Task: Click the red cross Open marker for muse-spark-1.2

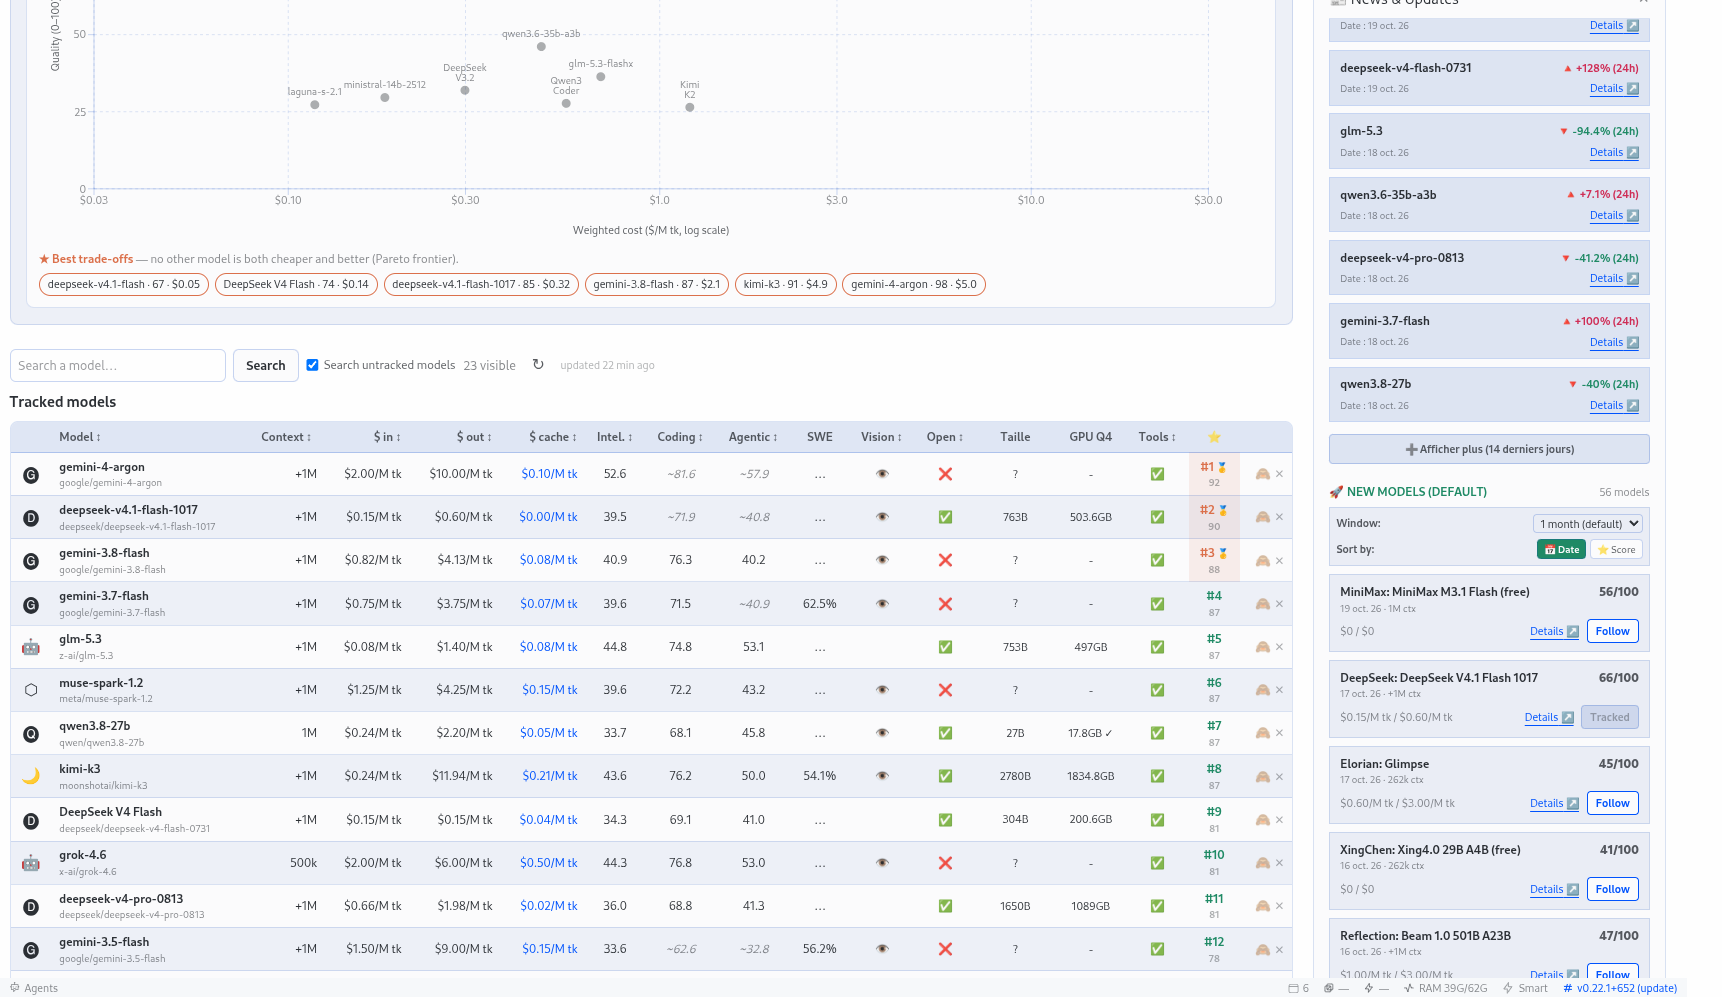Action: (x=945, y=690)
